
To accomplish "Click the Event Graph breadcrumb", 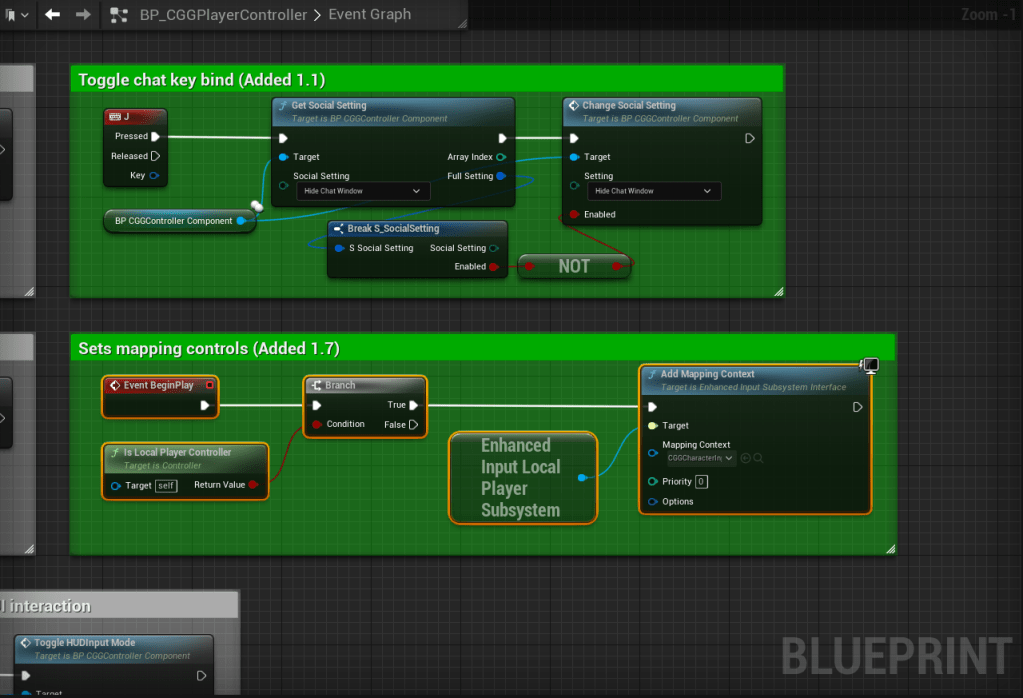I will [x=369, y=15].
